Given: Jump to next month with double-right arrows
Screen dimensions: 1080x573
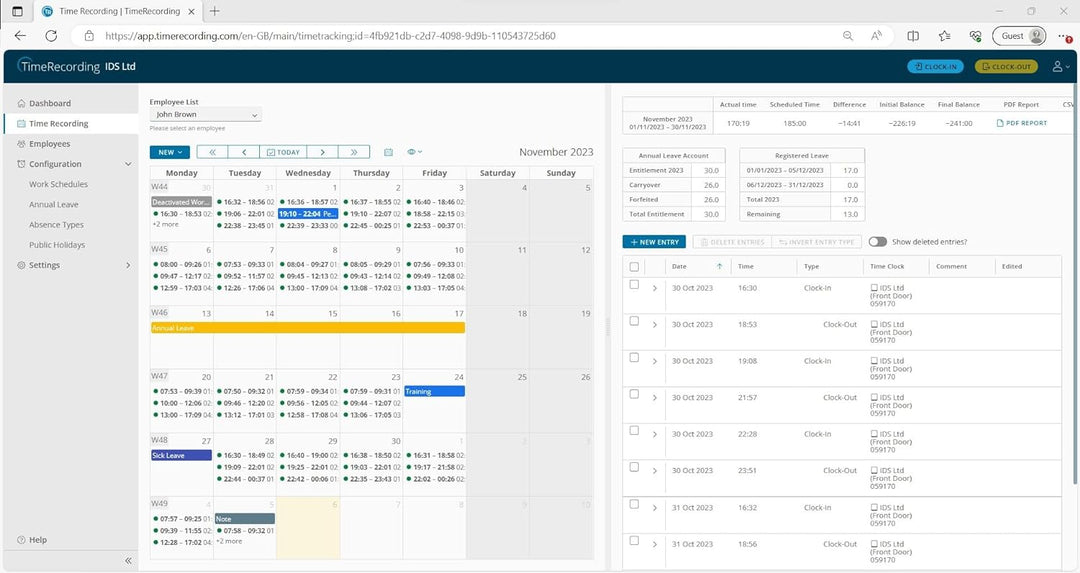Looking at the screenshot, I should point(354,152).
